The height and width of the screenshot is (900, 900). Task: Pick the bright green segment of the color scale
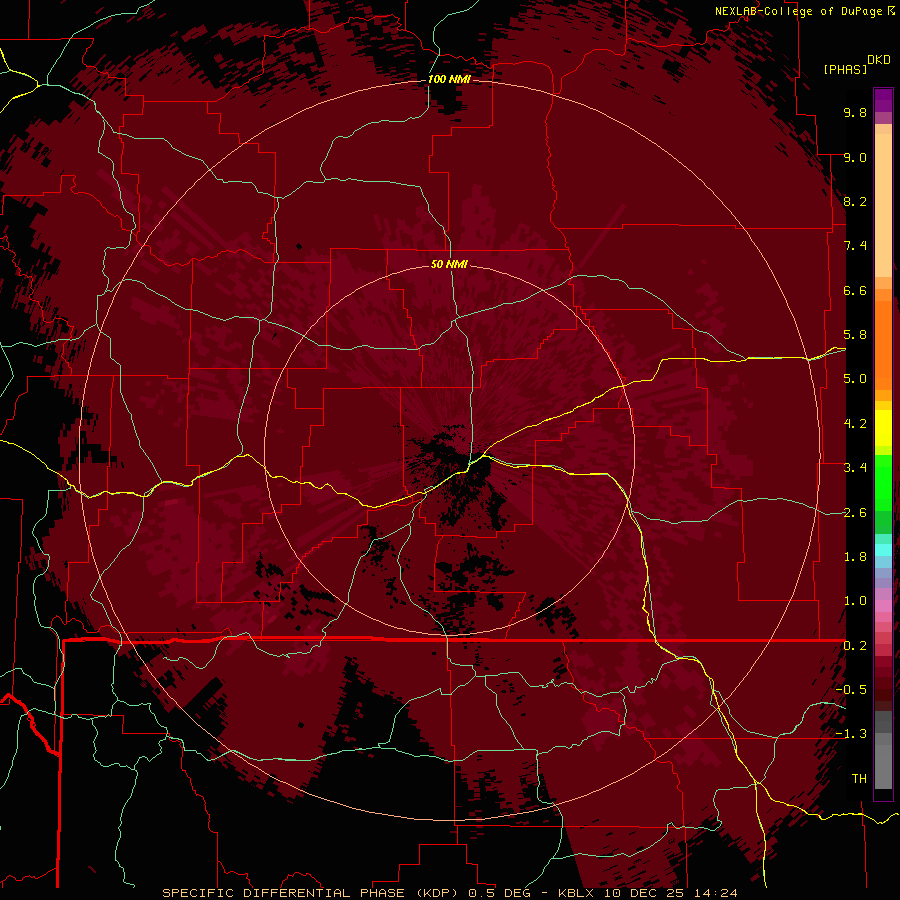(x=883, y=482)
